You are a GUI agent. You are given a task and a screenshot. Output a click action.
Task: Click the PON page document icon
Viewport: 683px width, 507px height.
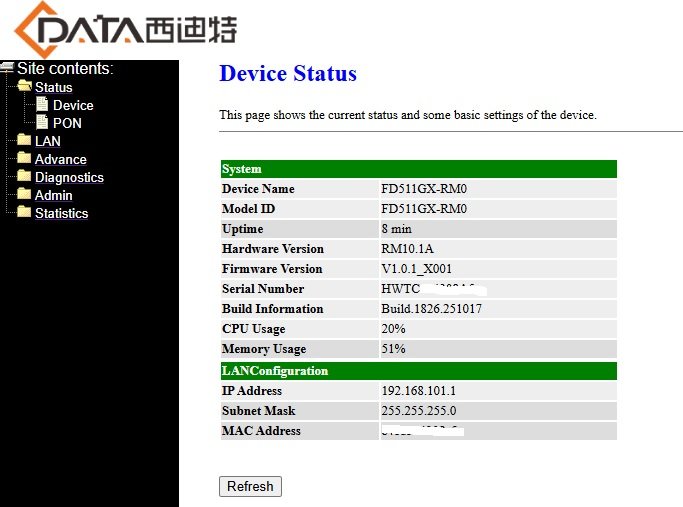(x=42, y=122)
